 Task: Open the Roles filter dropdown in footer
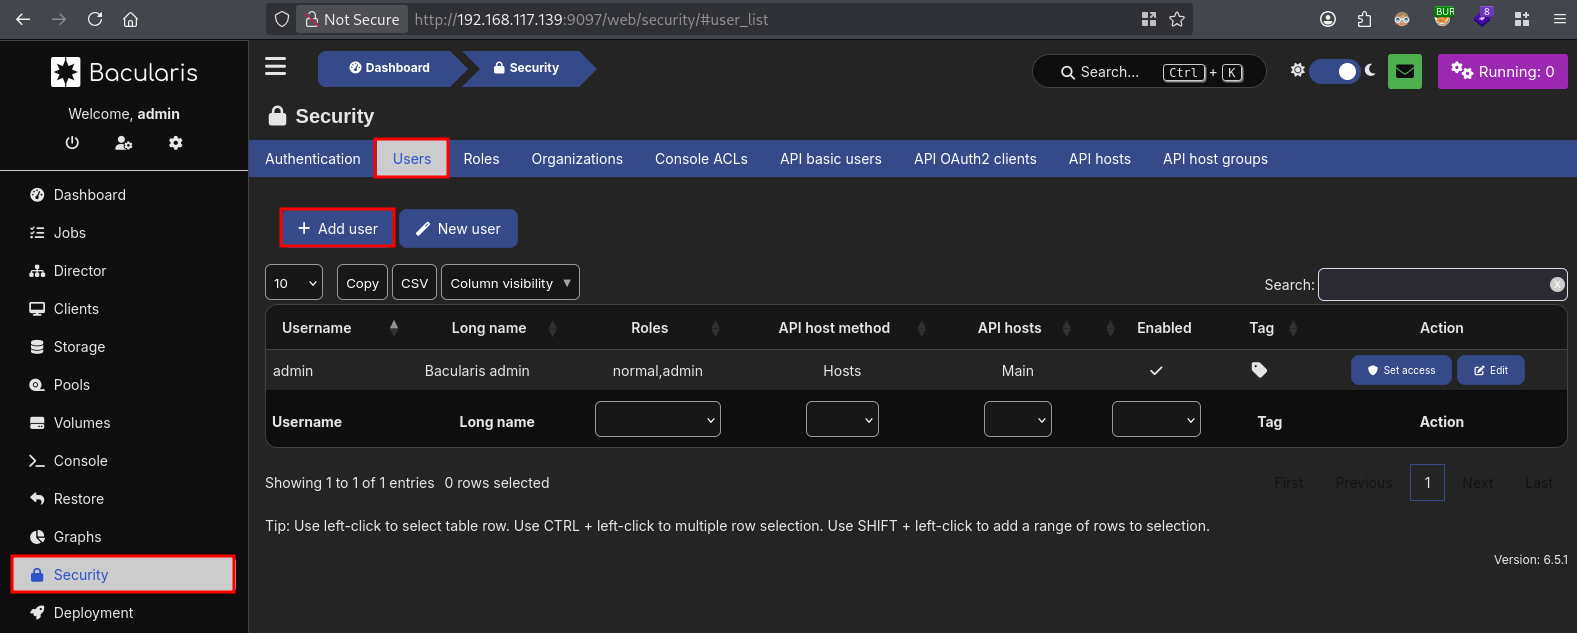[x=658, y=420]
